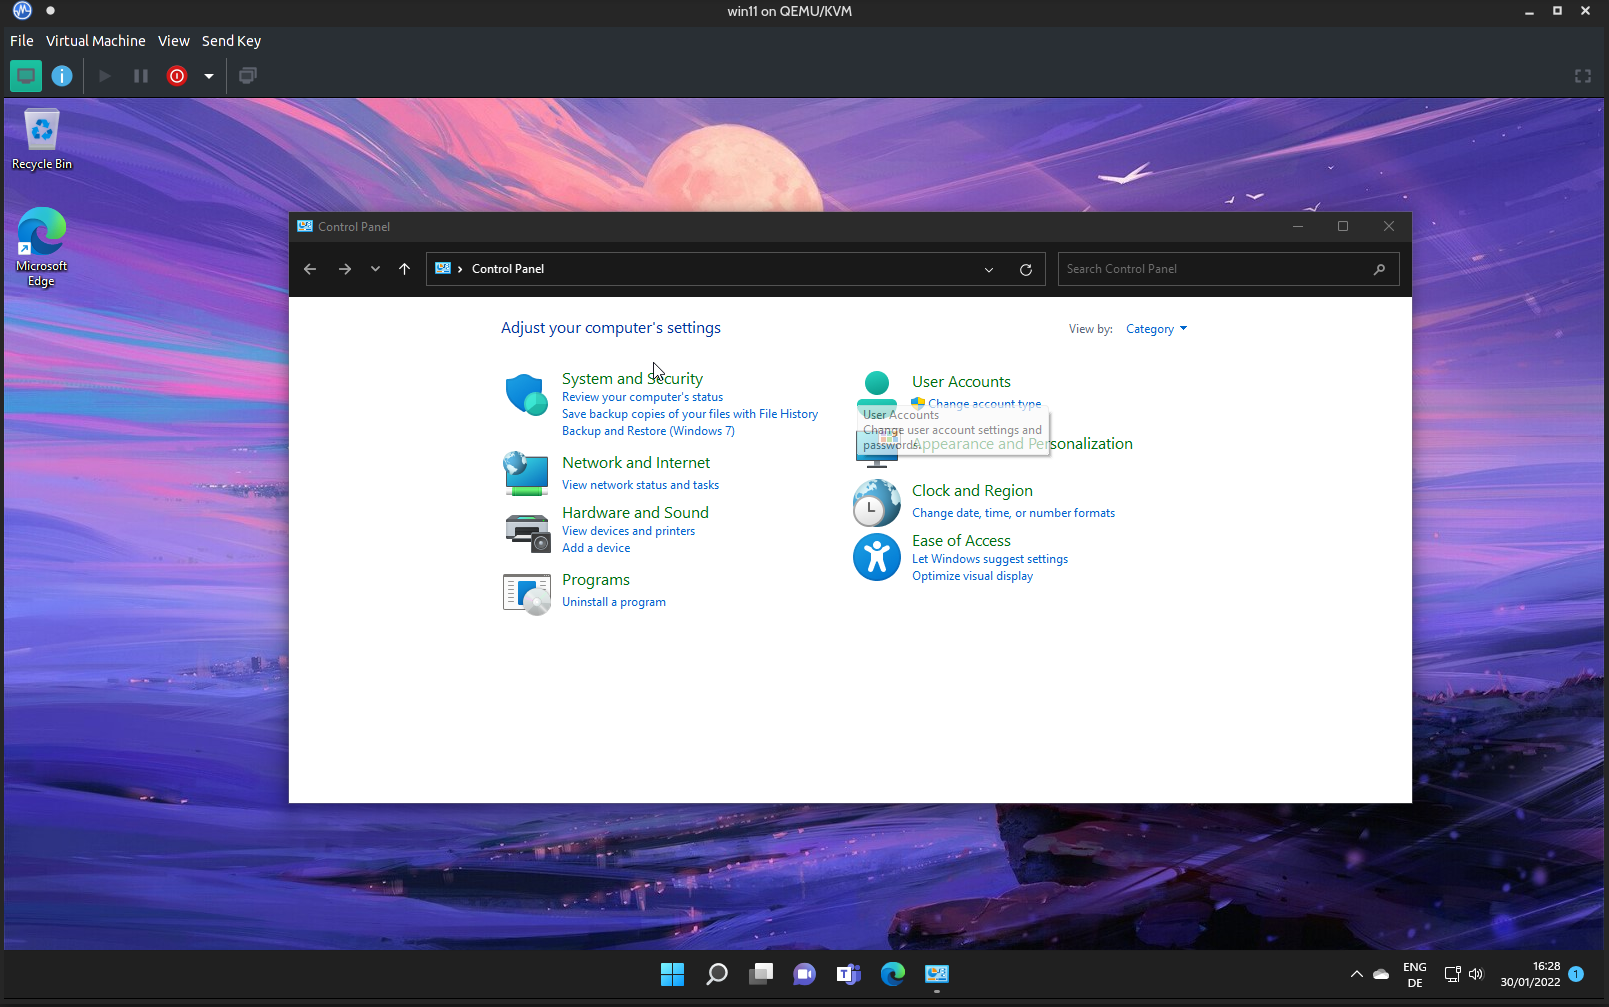
Task: Open the File menu
Action: point(22,41)
